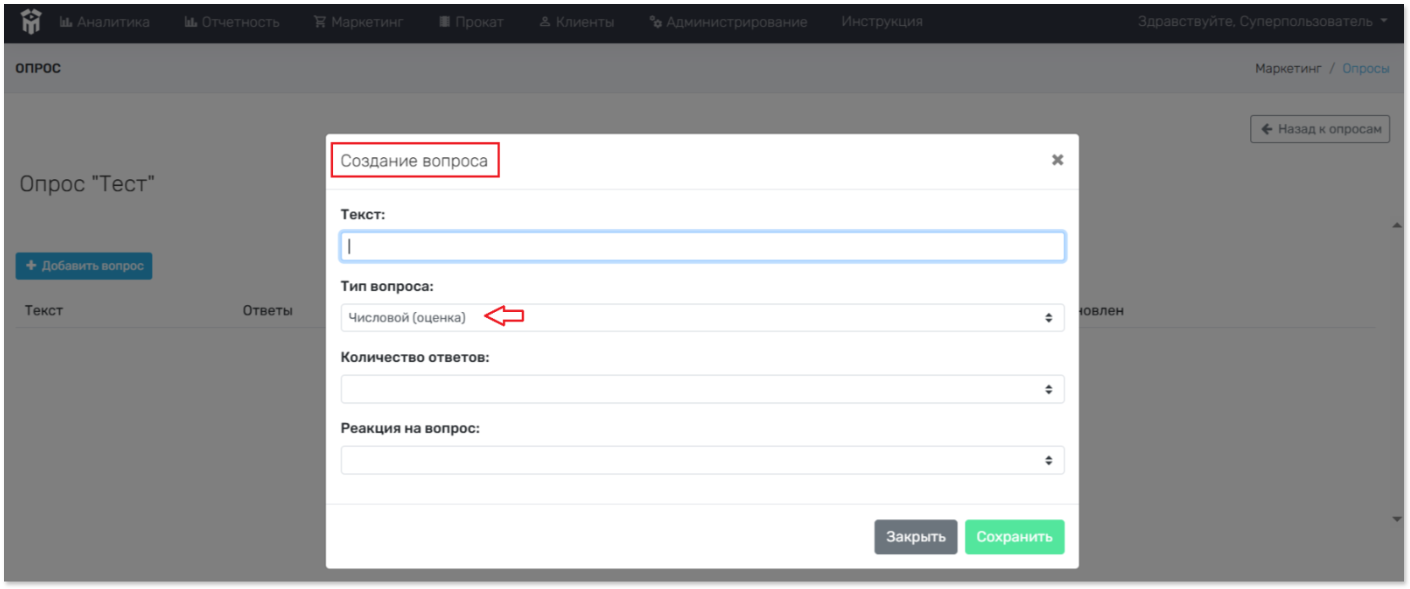The width and height of the screenshot is (1410, 589).
Task: Close the dialog with the X icon
Action: 1057,160
